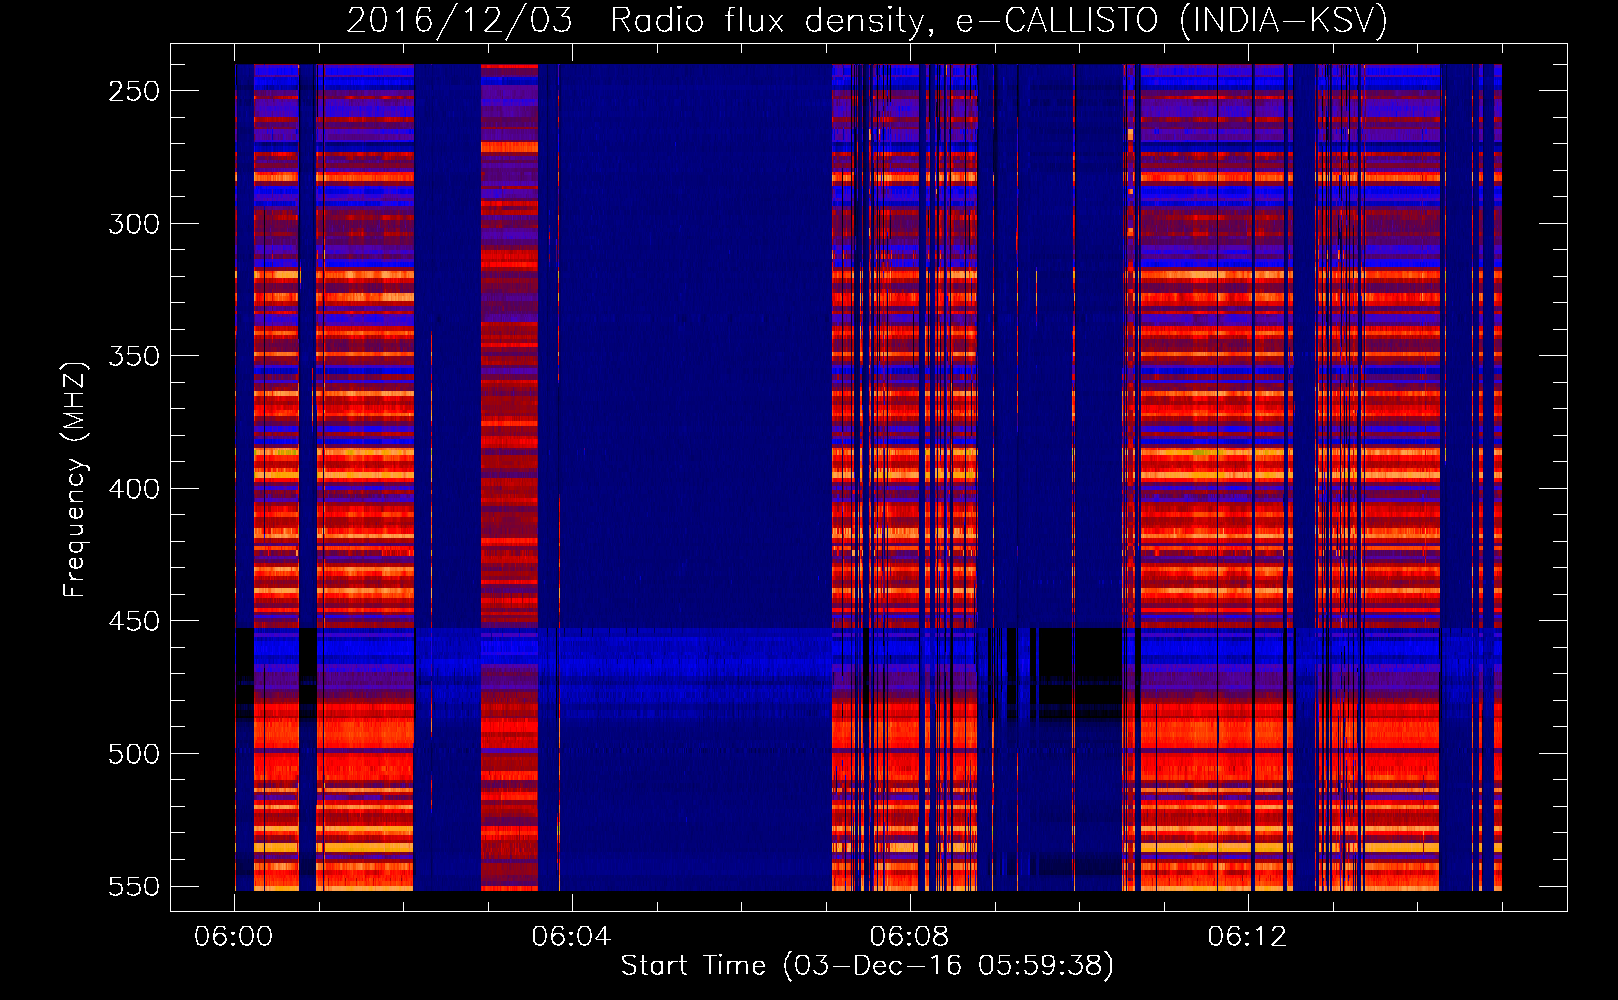Click the 350 frequency tick label

[134, 356]
